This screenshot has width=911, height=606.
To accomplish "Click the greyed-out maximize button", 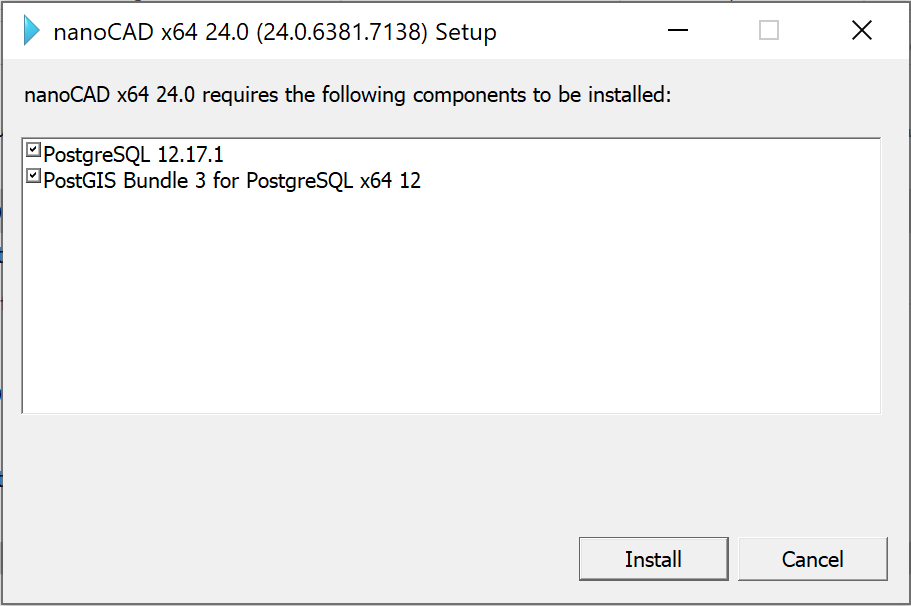I will pyautogui.click(x=769, y=31).
